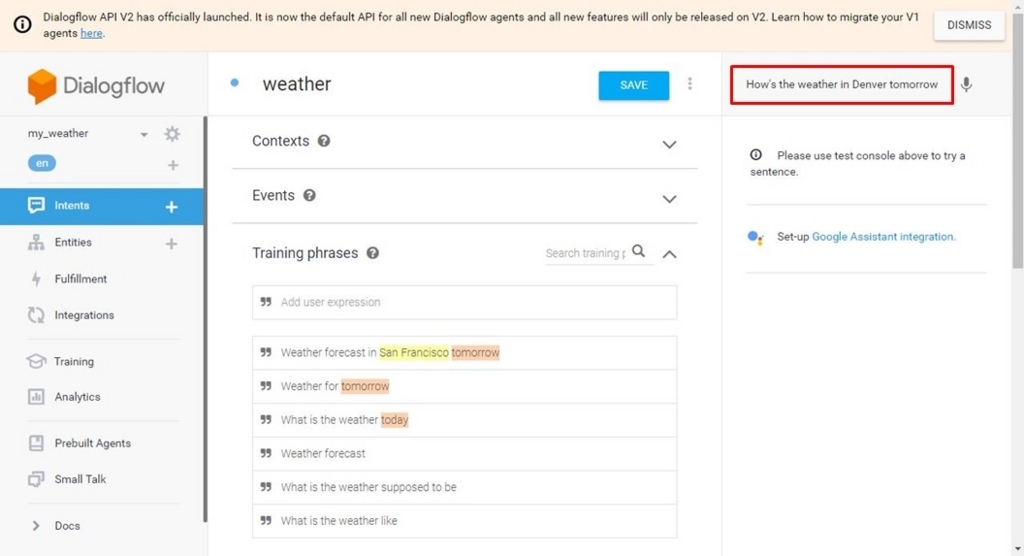Viewport: 1024px width, 556px height.
Task: Click the Intents chat bubble icon
Action: (36, 206)
